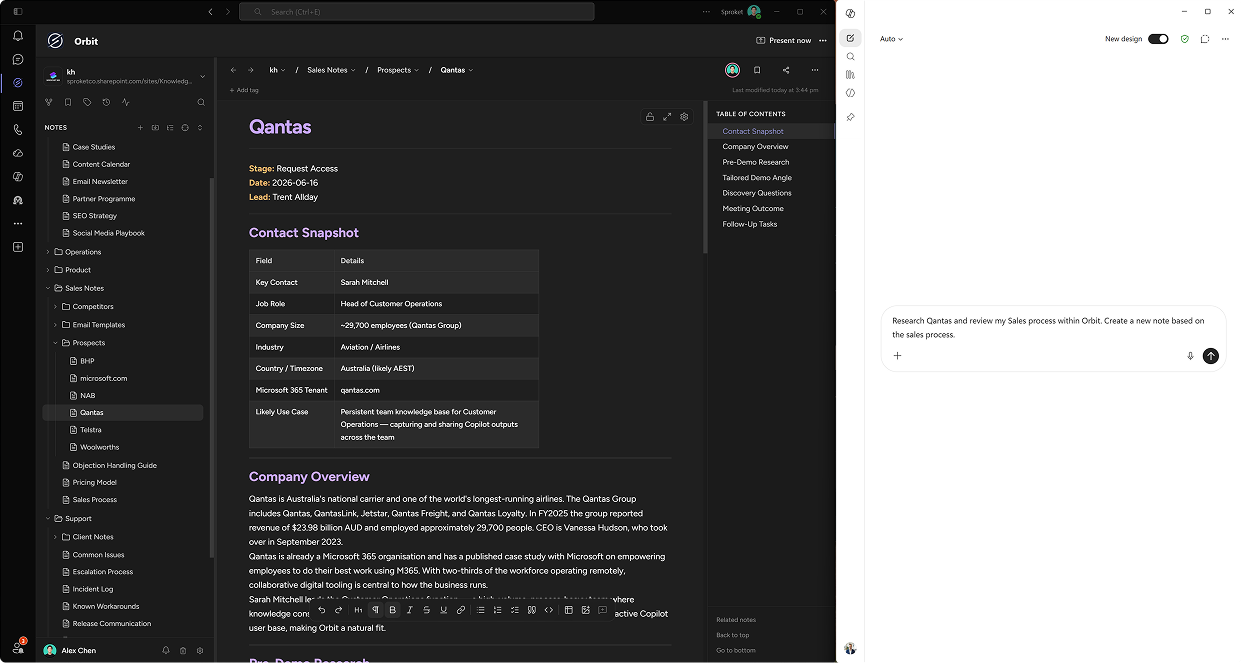This screenshot has height=663, width=1242.
Task: Click the Sarah Mitchell table cell
Action: (x=436, y=282)
